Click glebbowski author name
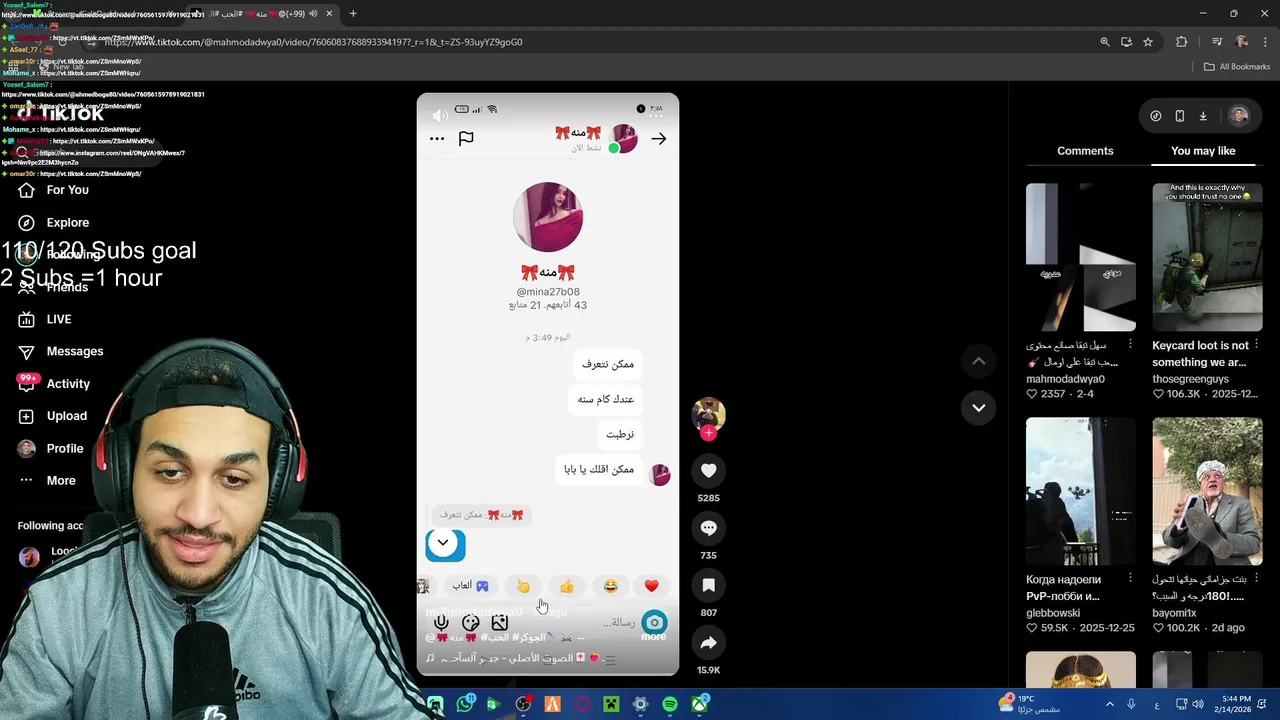The height and width of the screenshot is (720, 1280). coord(1053,613)
